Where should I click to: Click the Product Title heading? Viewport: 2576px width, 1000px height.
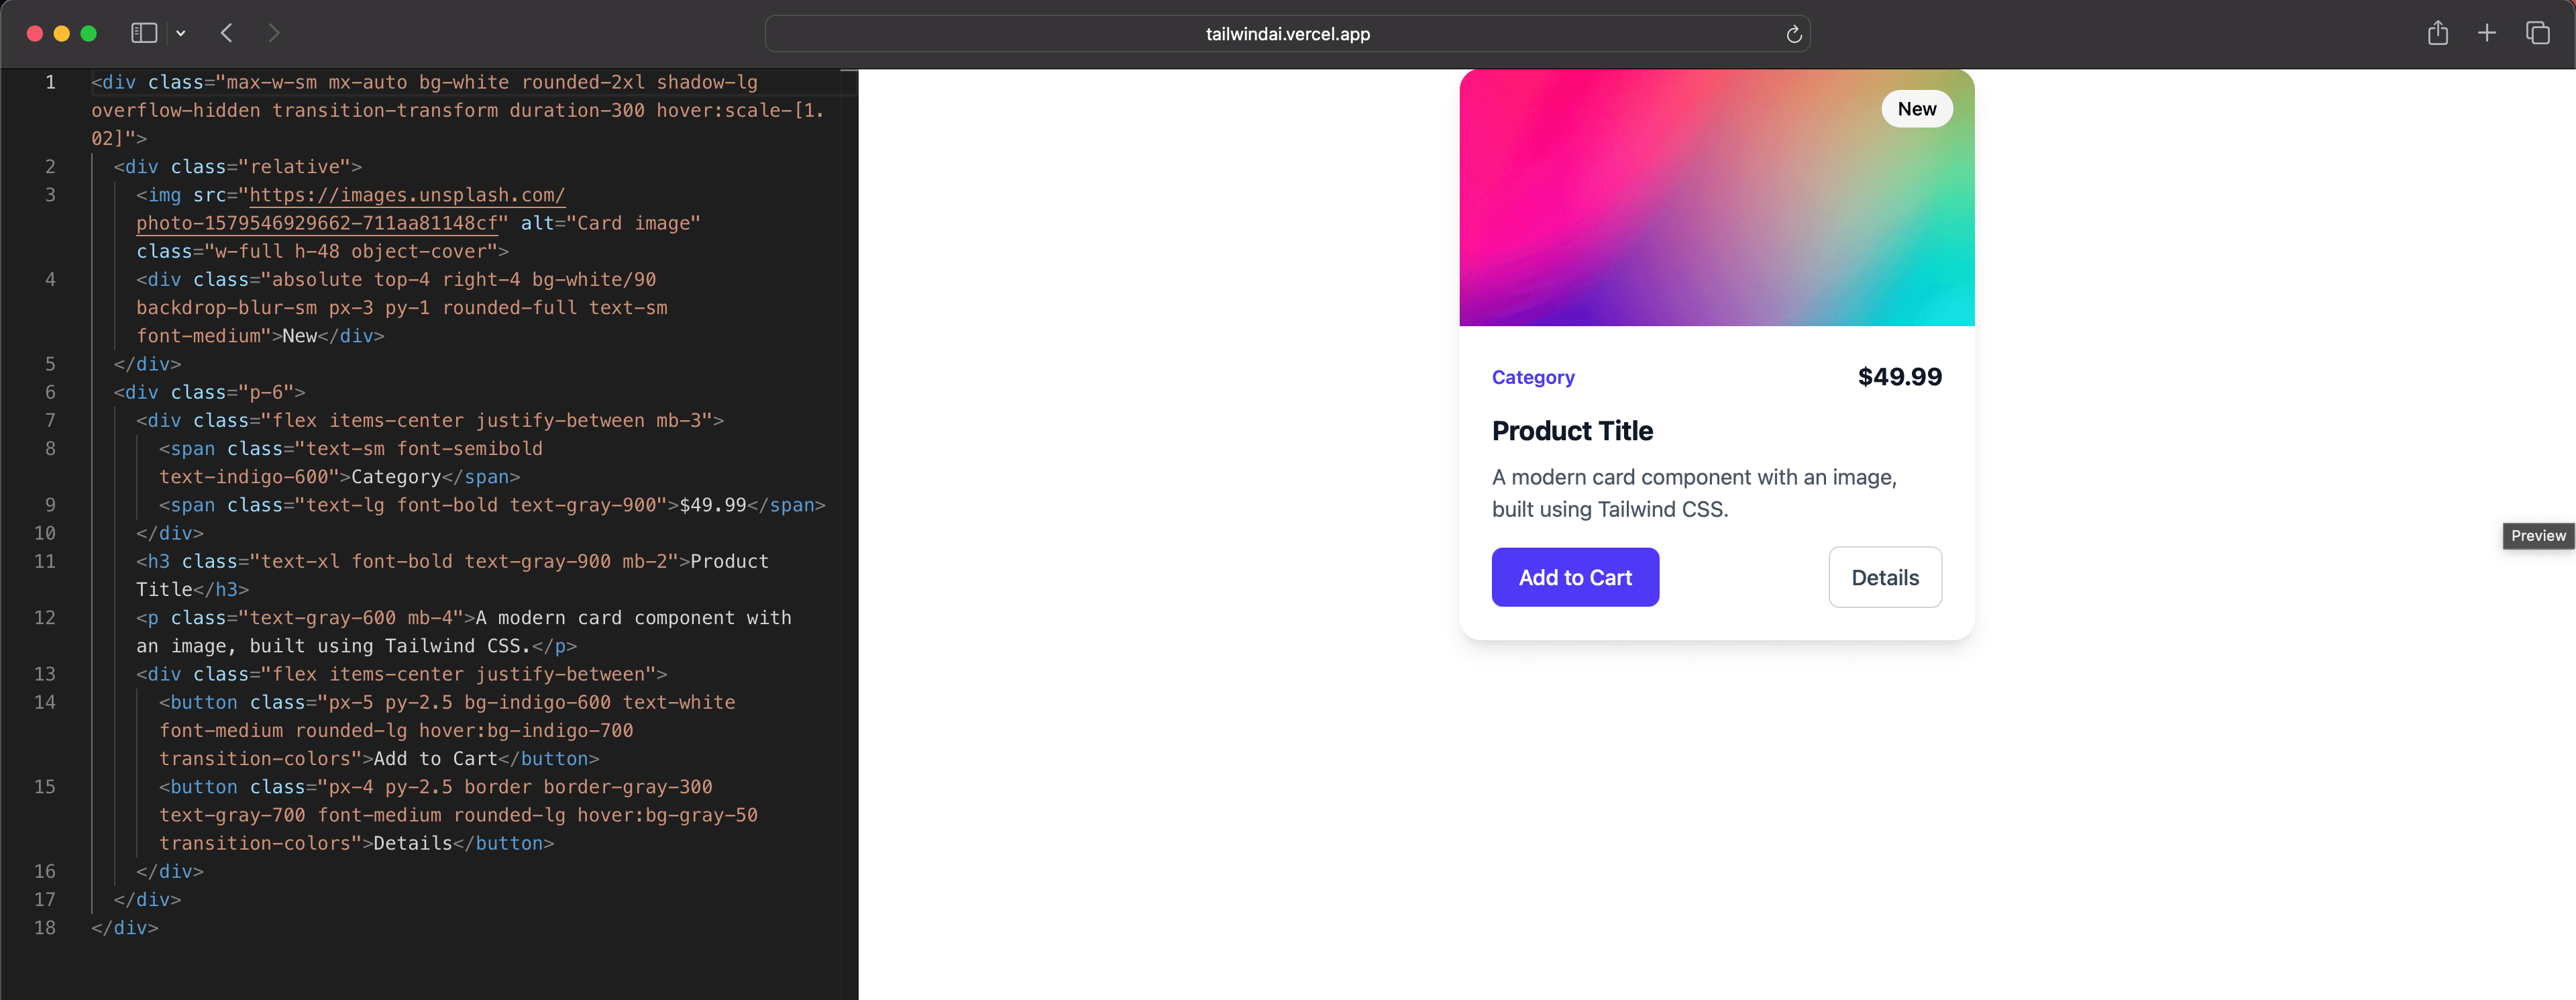pos(1572,430)
